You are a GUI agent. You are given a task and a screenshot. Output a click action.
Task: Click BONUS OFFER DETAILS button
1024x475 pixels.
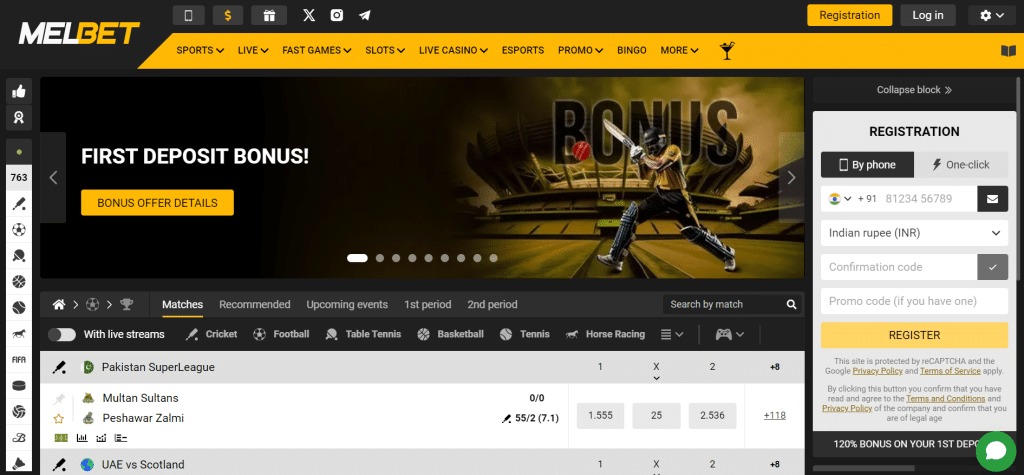157,203
